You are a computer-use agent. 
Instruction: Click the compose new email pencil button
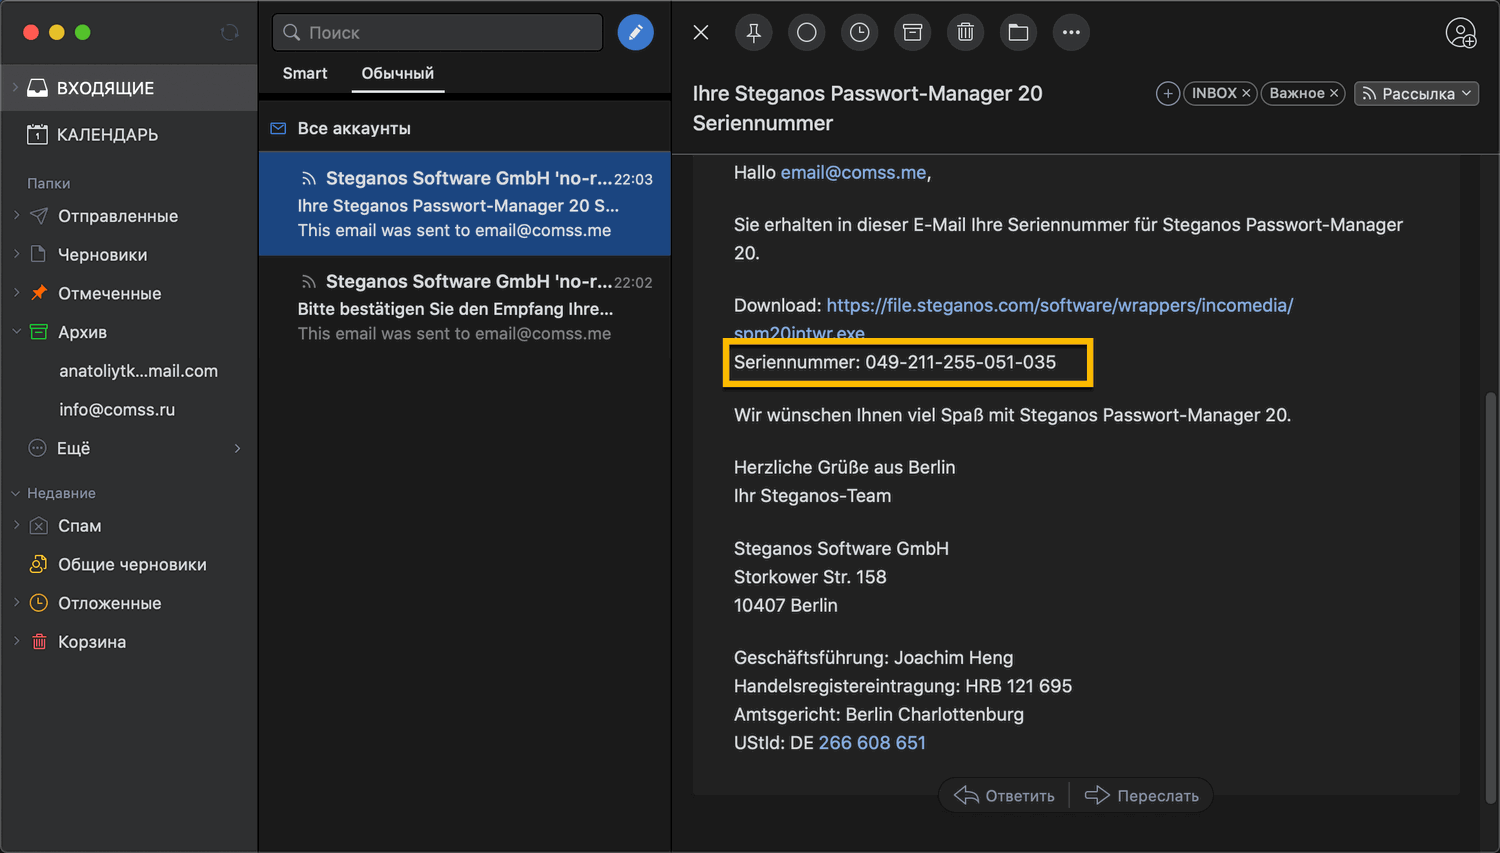[x=635, y=32]
